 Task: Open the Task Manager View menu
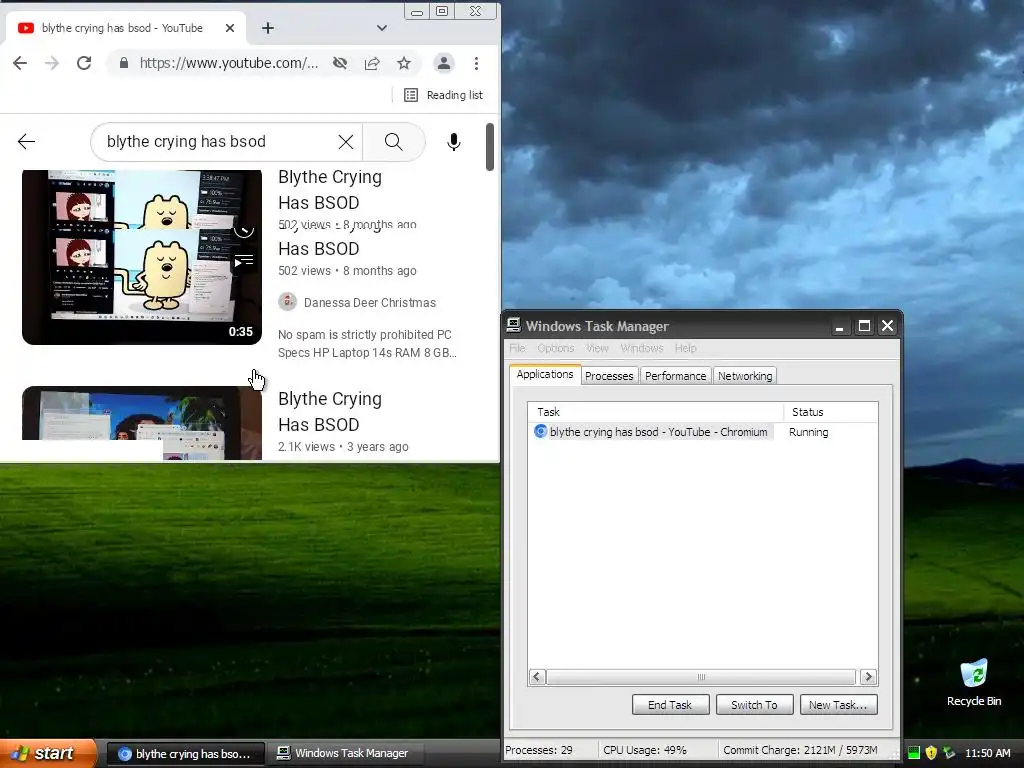[x=597, y=348]
